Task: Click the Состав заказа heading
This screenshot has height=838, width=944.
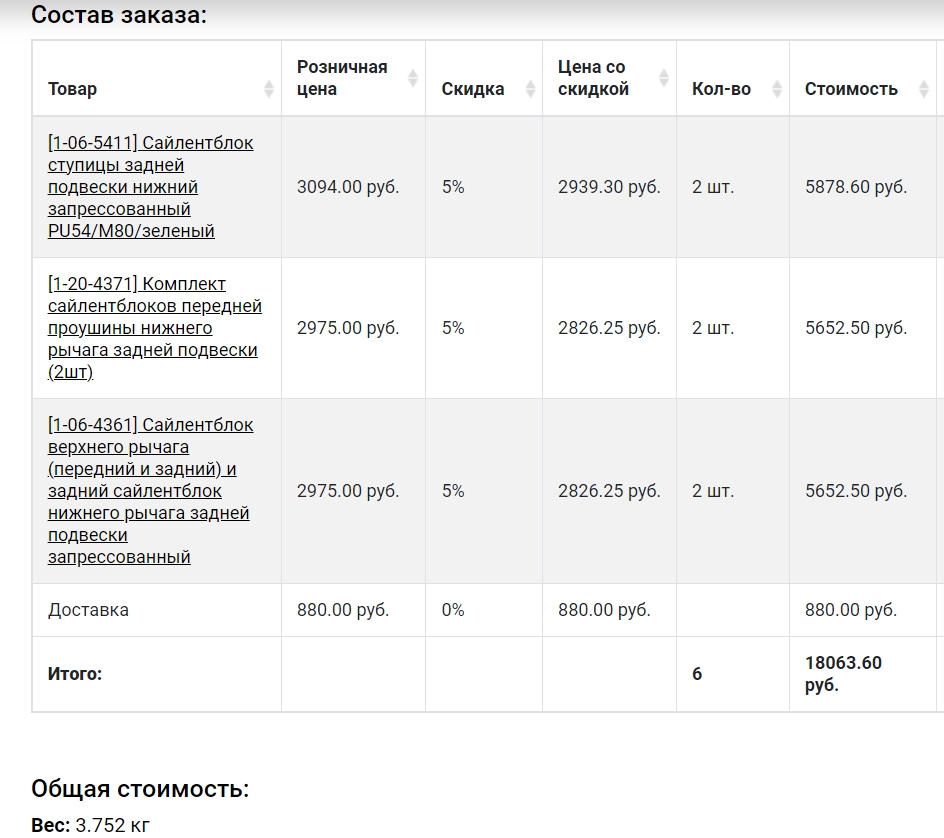Action: click(119, 15)
